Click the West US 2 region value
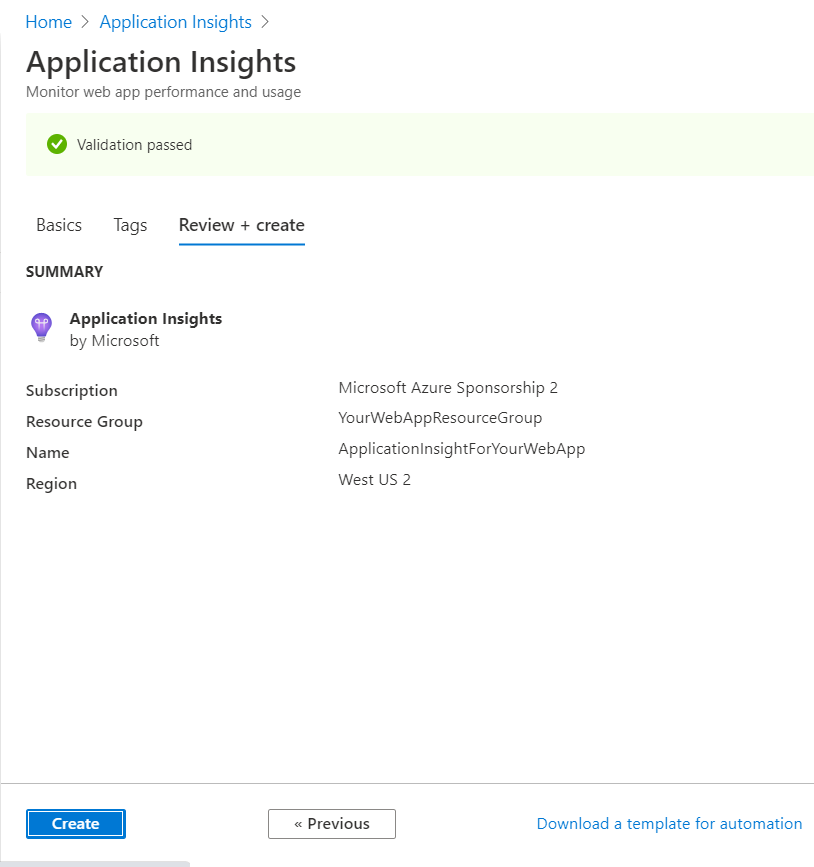This screenshot has height=867, width=814. coord(374,480)
